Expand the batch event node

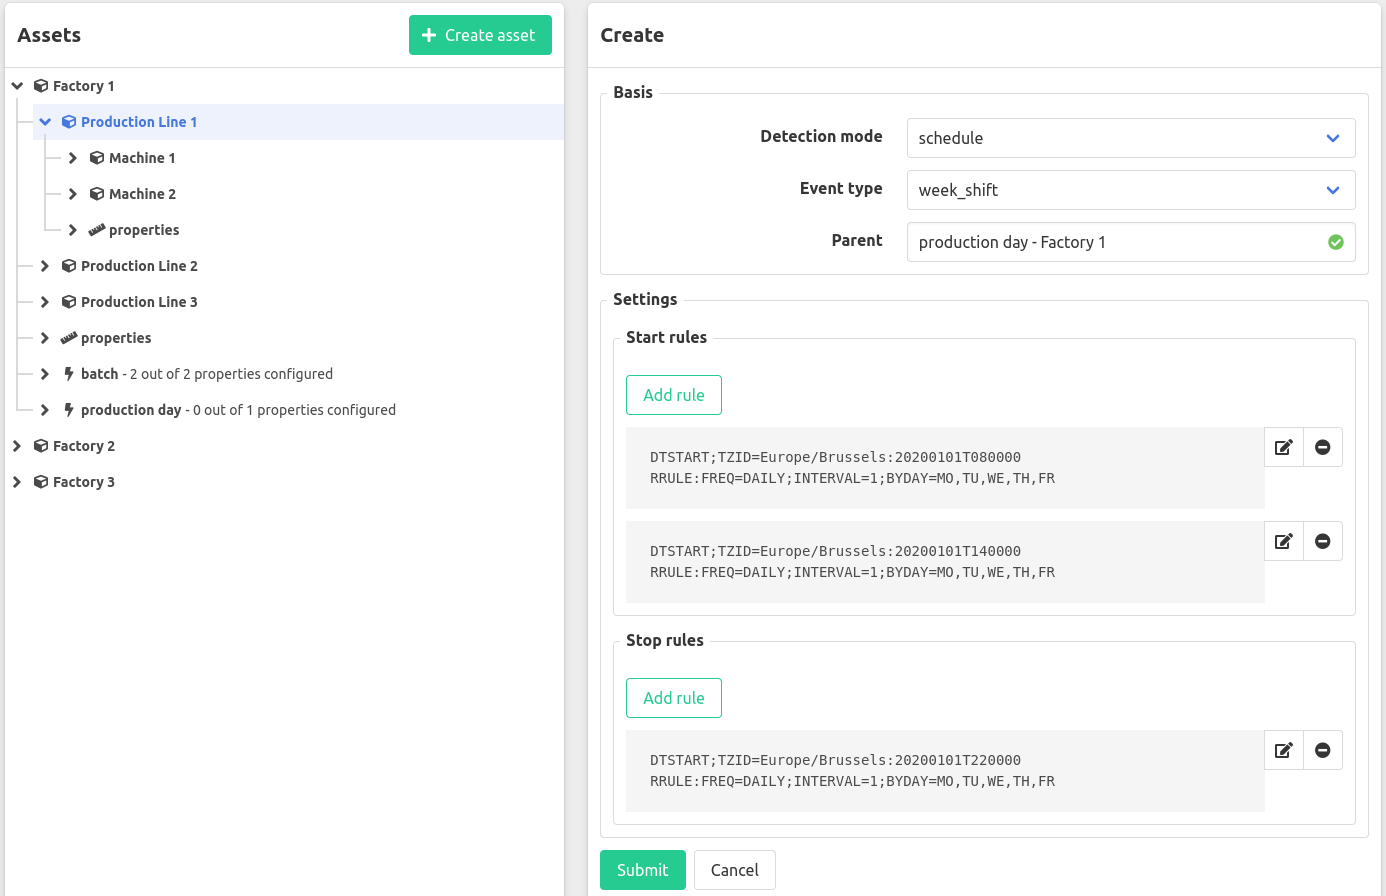[x=45, y=374]
